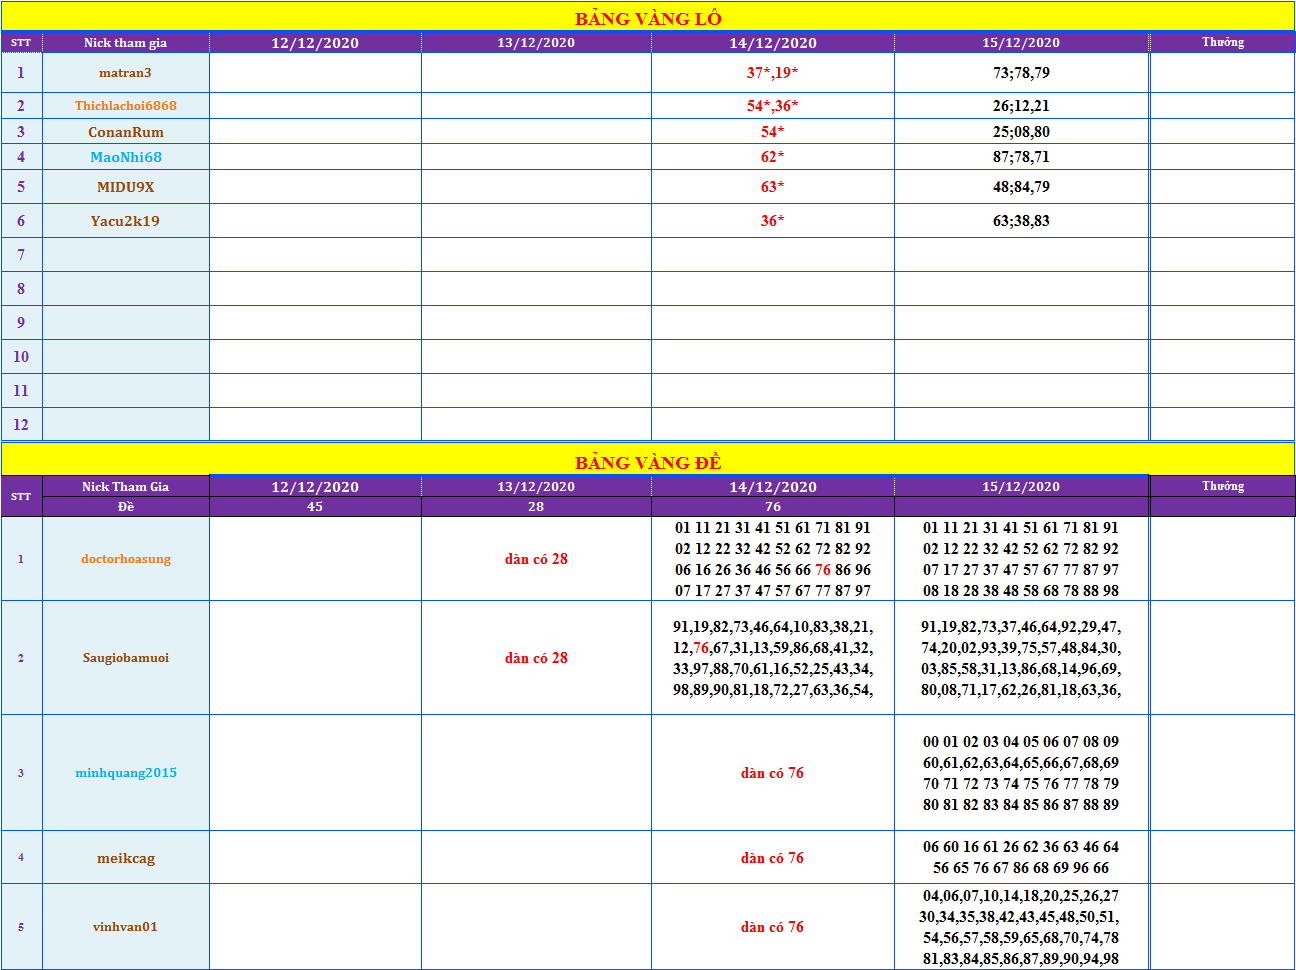Viewport: 1296px width, 970px height.
Task: Select nick ConanRum
Action: pos(125,132)
